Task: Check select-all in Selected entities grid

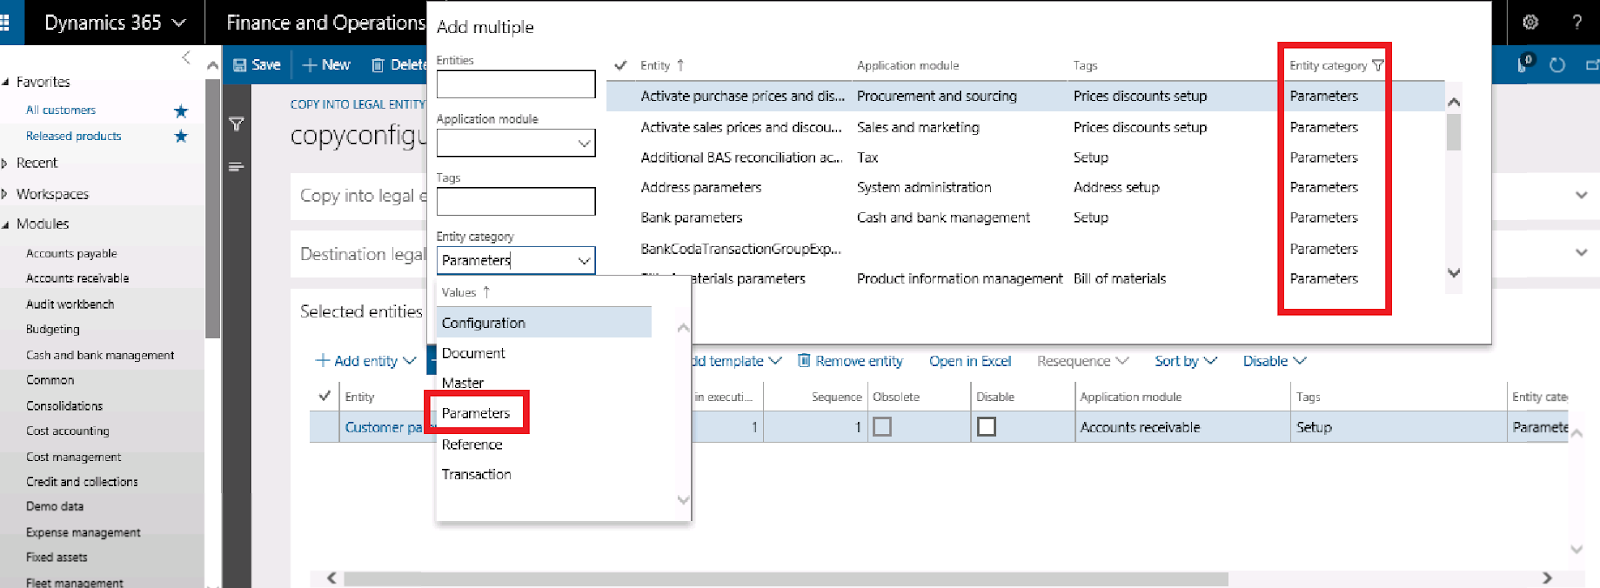Action: [324, 396]
